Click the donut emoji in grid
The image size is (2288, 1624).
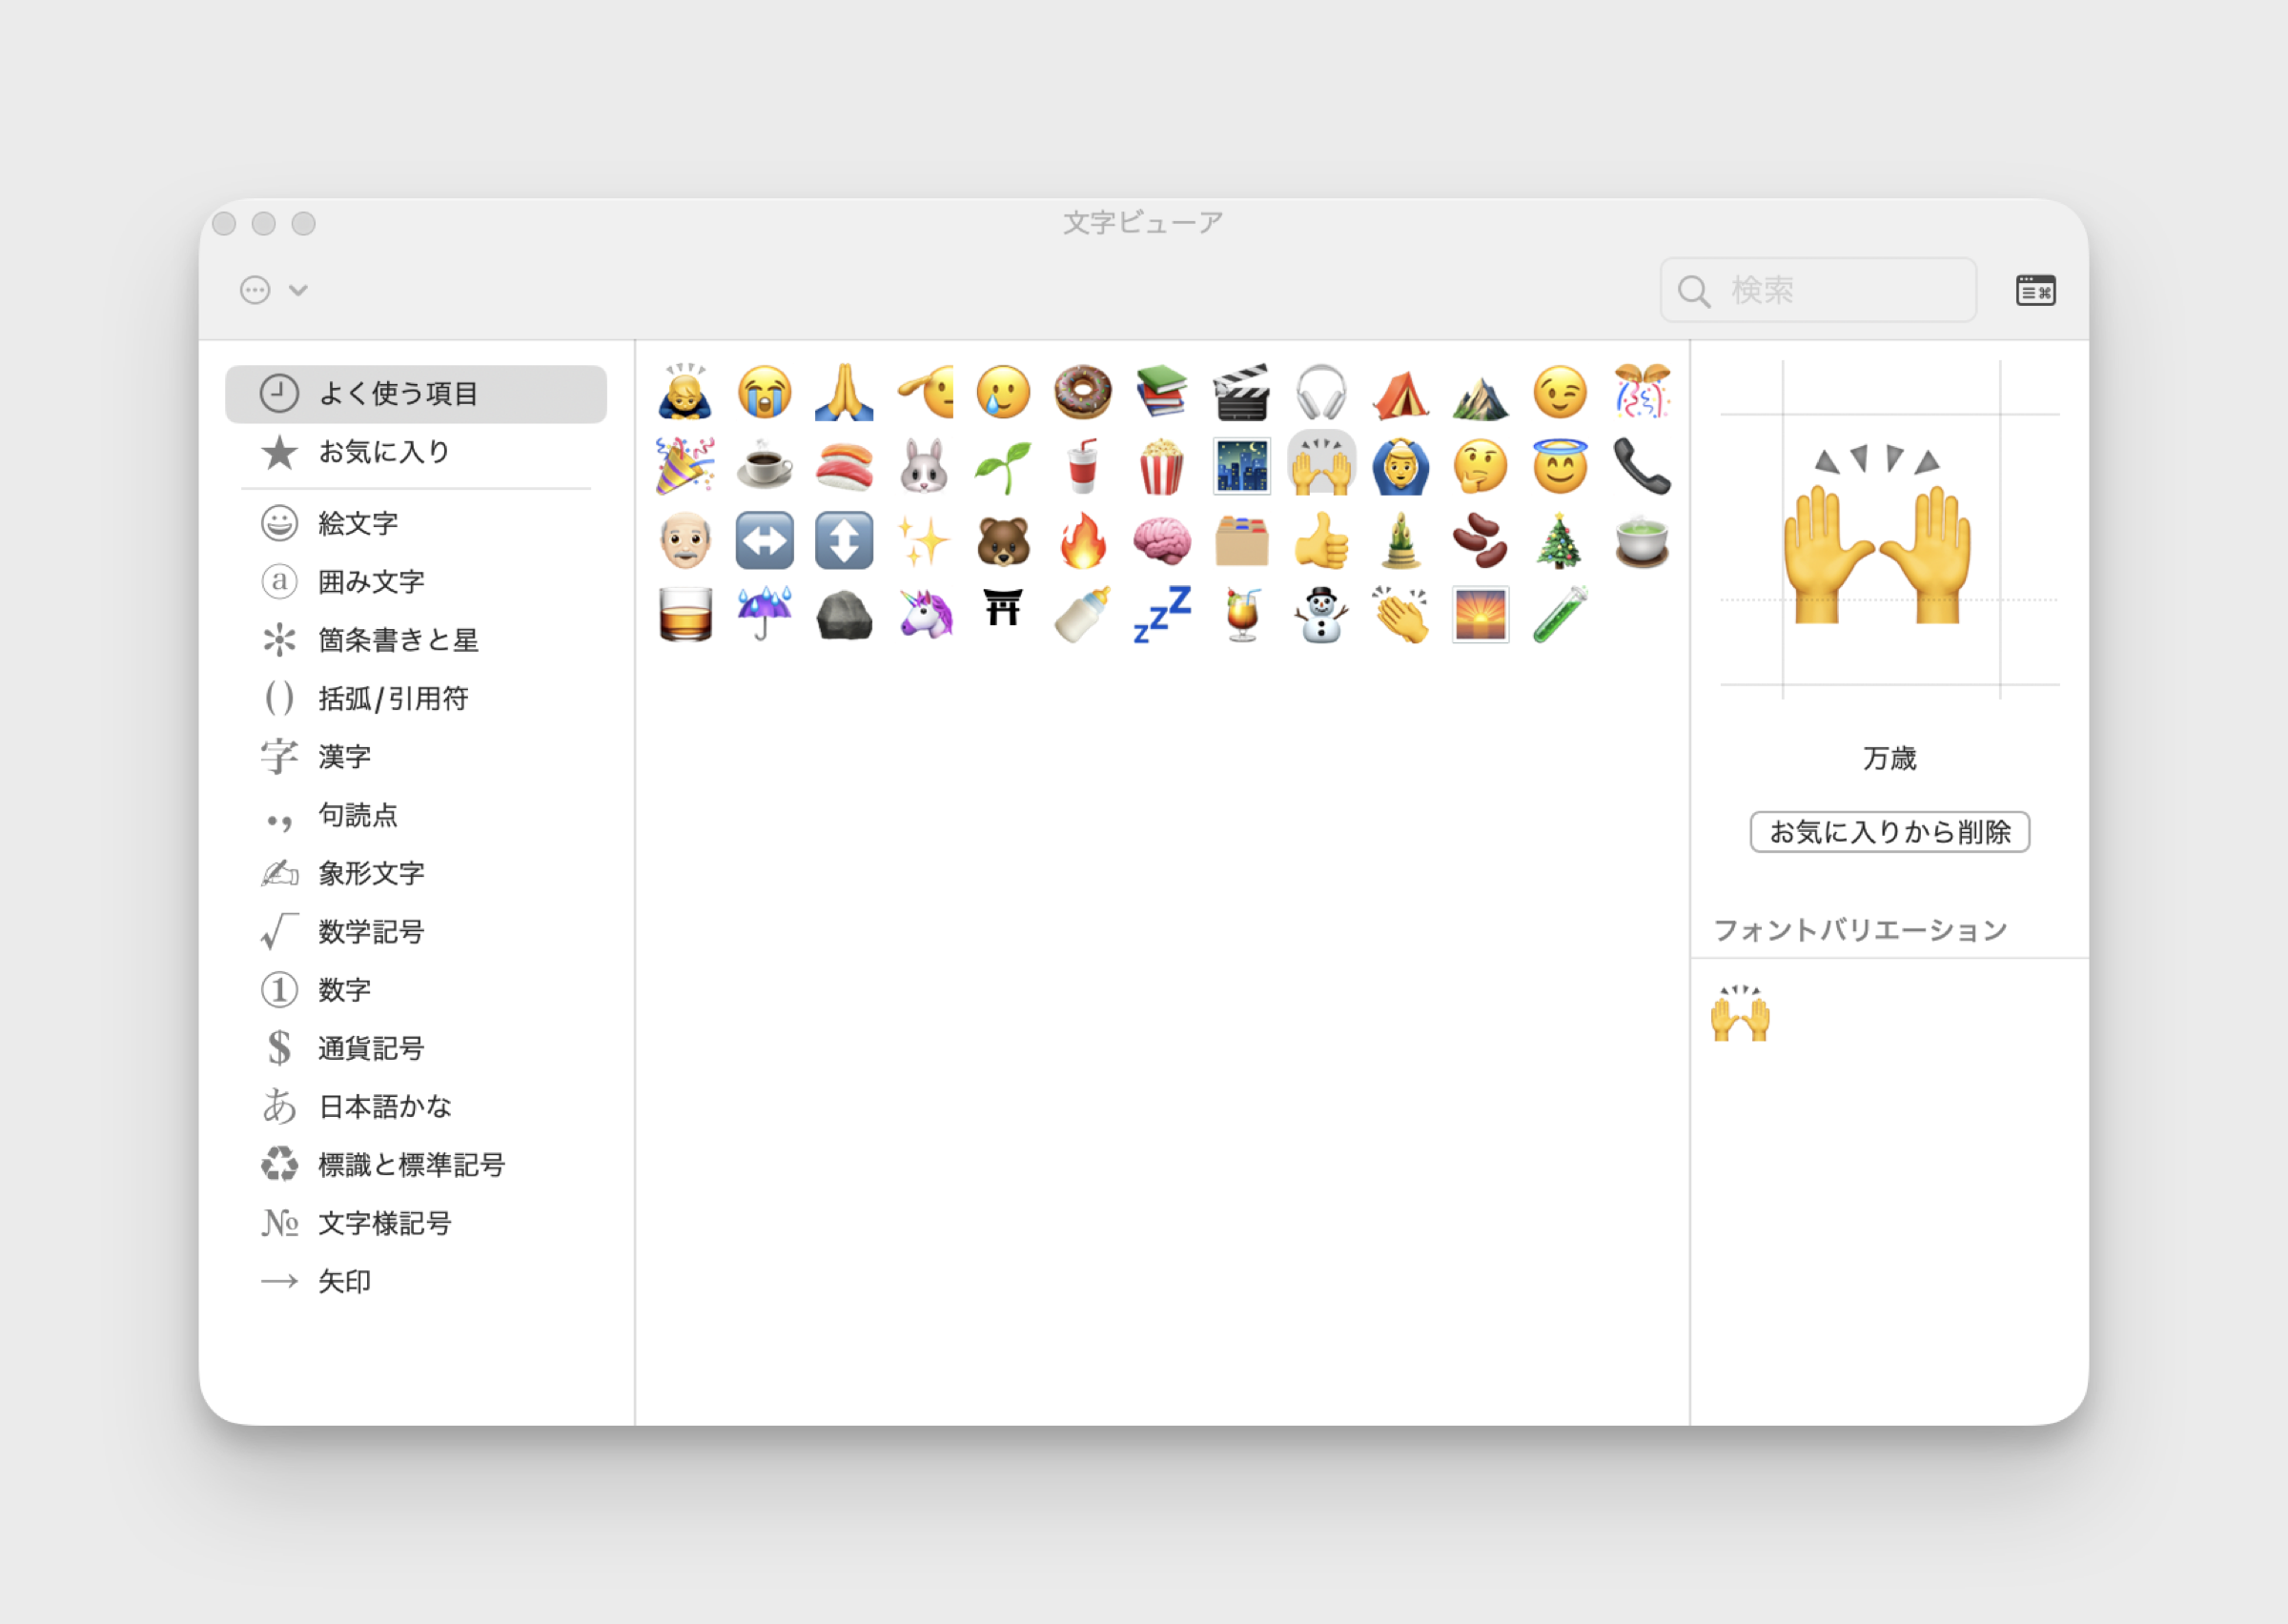tap(1082, 393)
